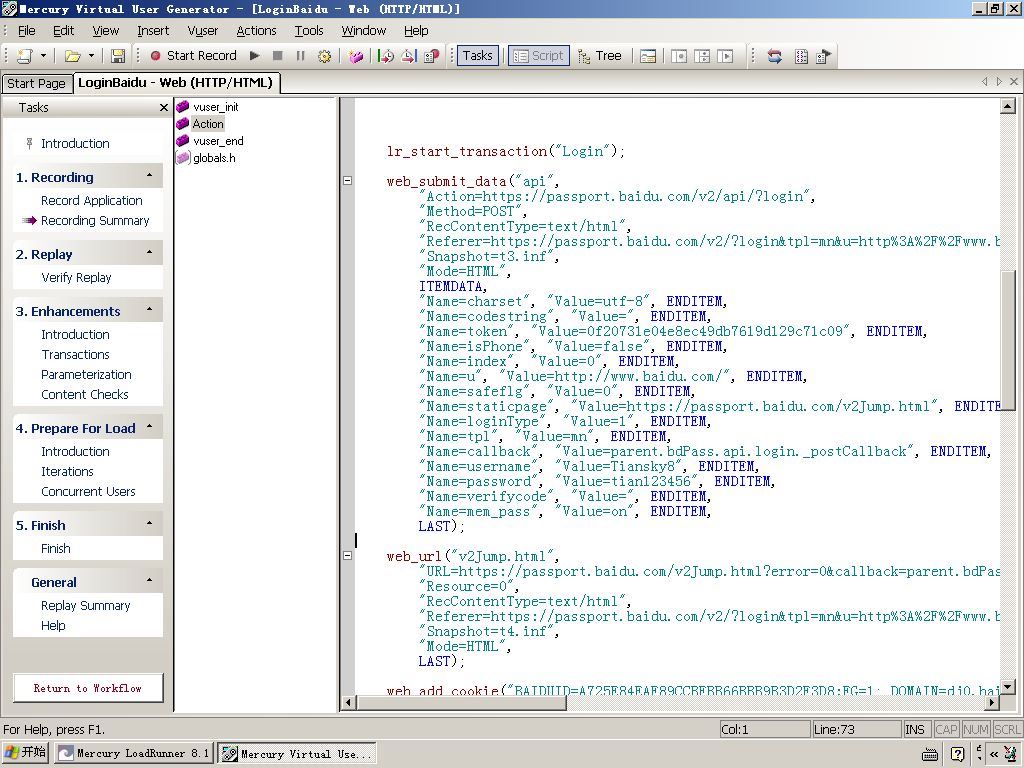Open the Actions menu
Screen dimensions: 1024x768
click(x=257, y=31)
